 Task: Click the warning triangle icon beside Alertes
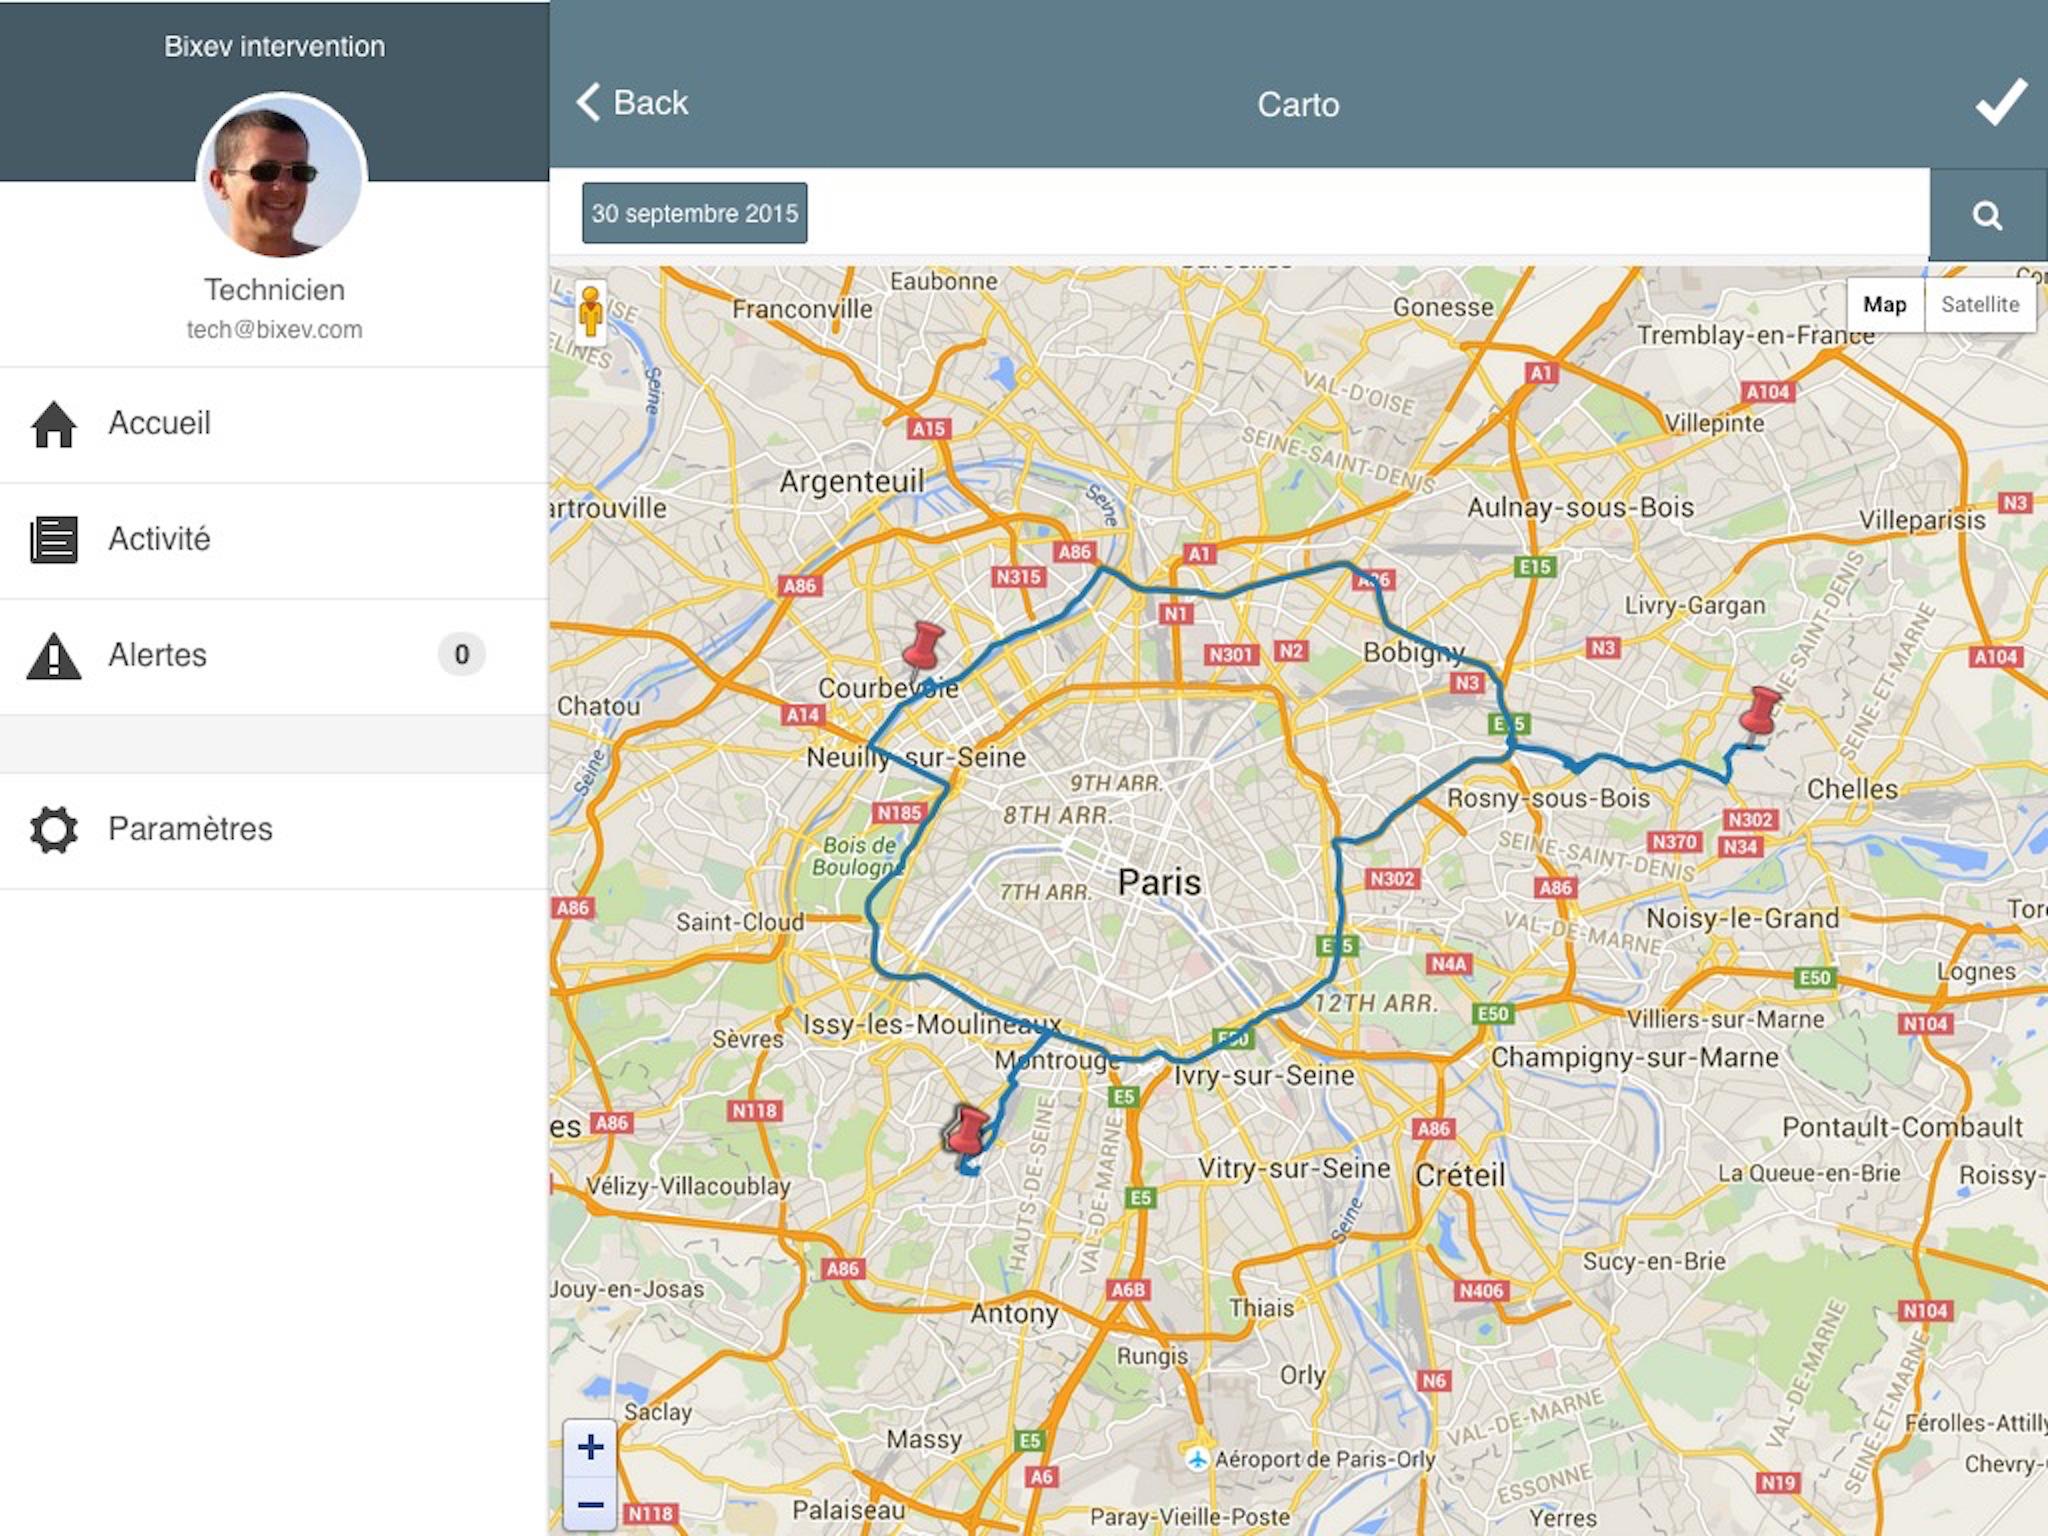pyautogui.click(x=54, y=656)
